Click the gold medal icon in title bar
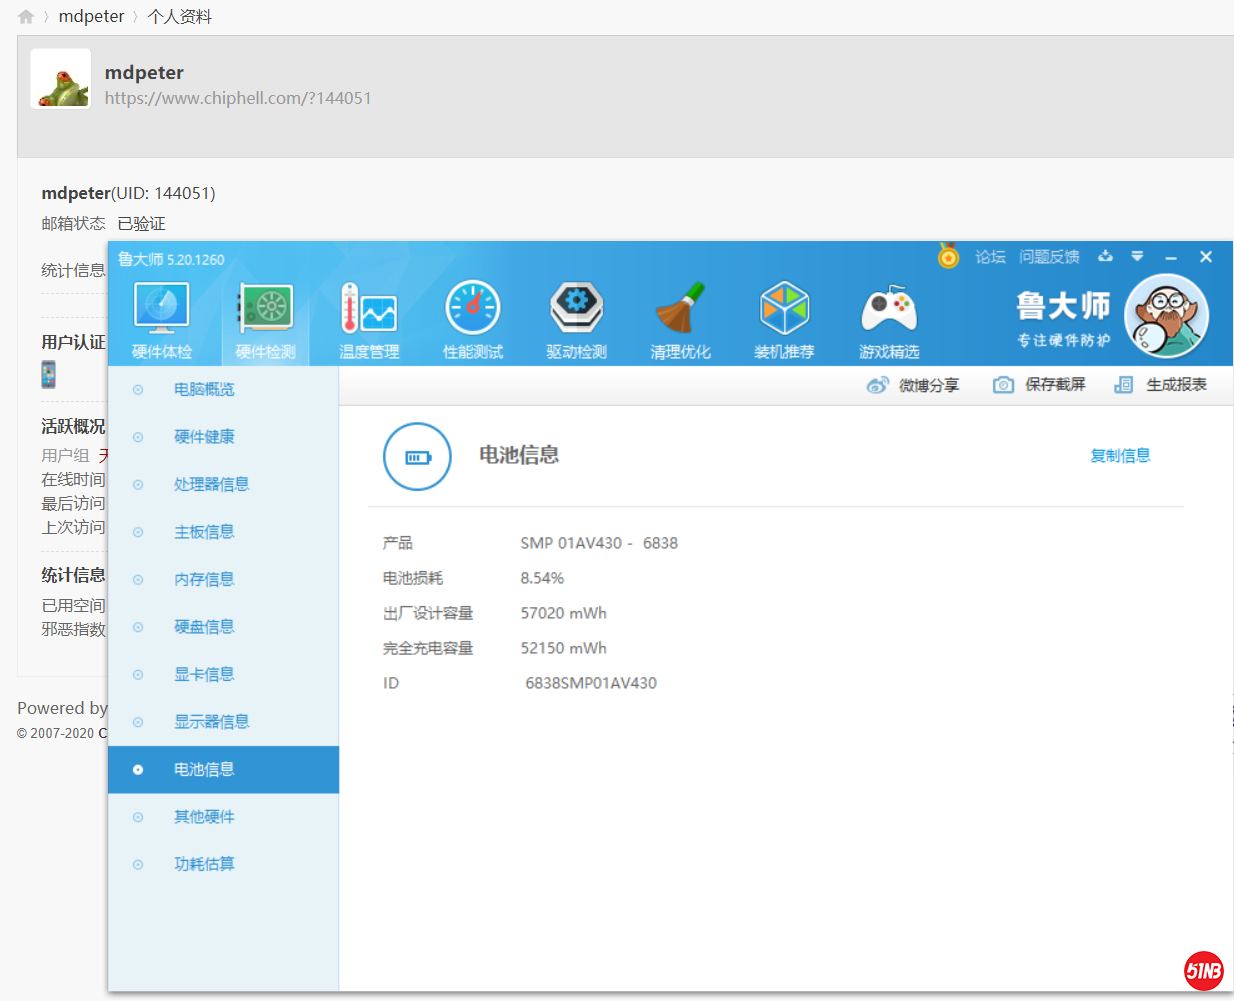 coord(948,257)
